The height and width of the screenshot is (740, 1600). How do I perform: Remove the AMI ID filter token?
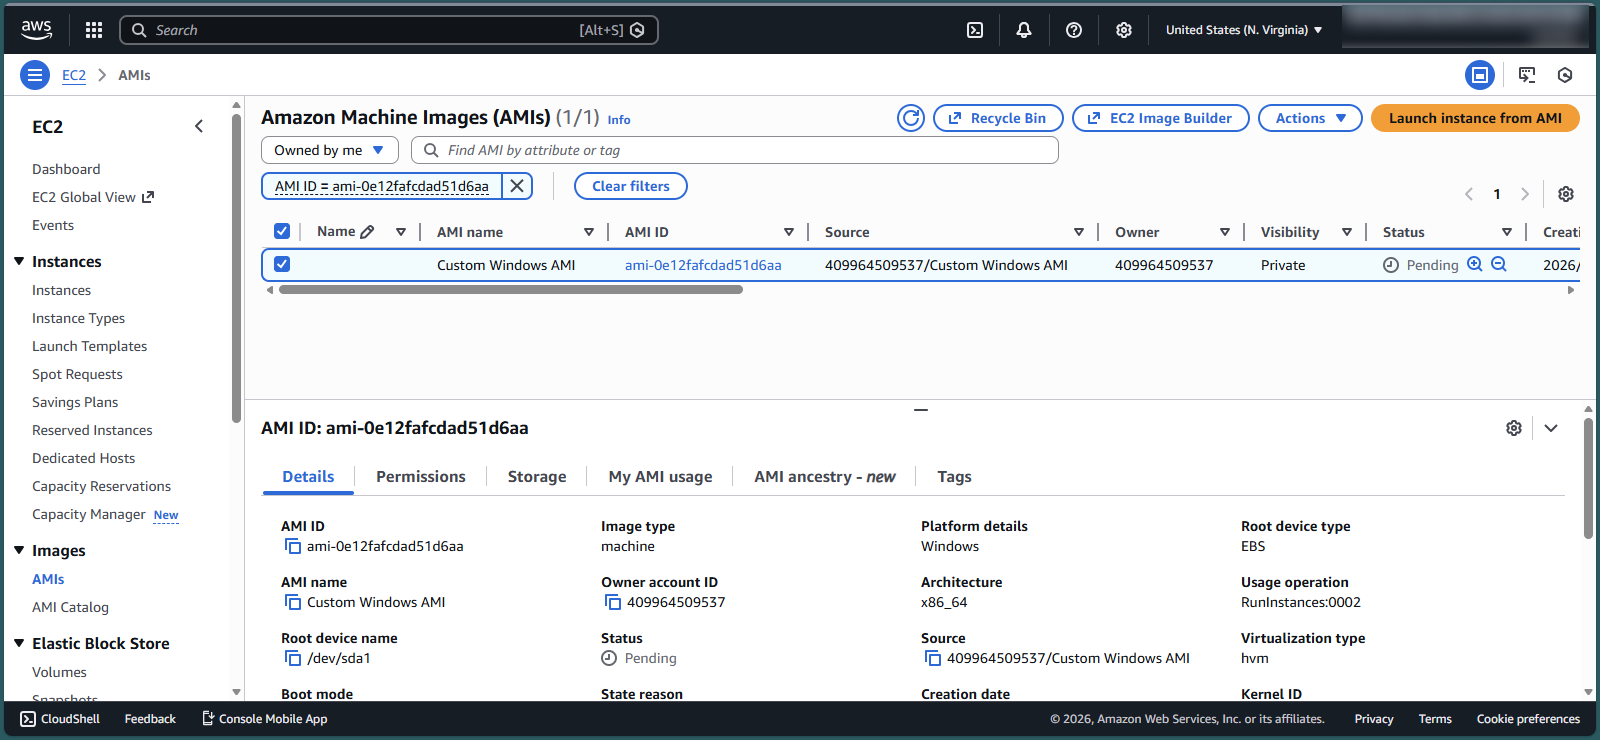[517, 186]
